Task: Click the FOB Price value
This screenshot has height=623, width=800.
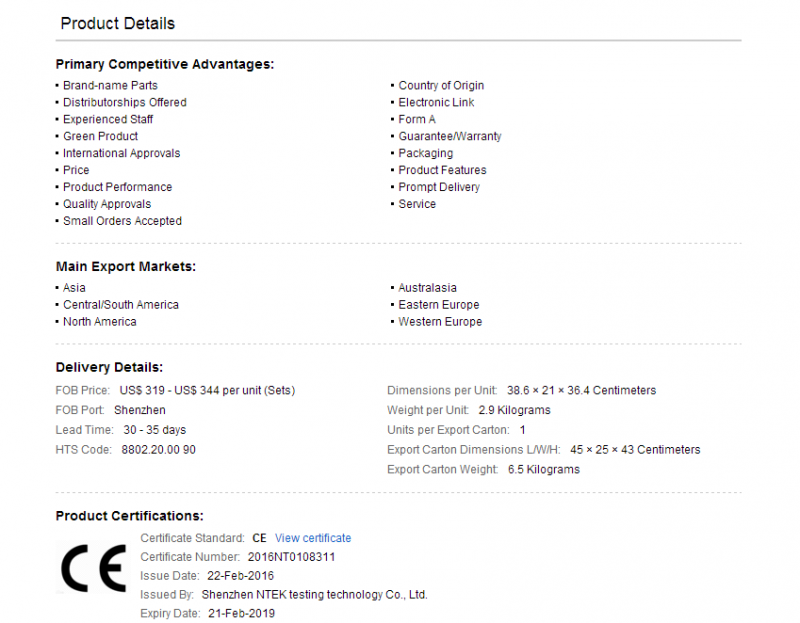Action: tap(206, 391)
